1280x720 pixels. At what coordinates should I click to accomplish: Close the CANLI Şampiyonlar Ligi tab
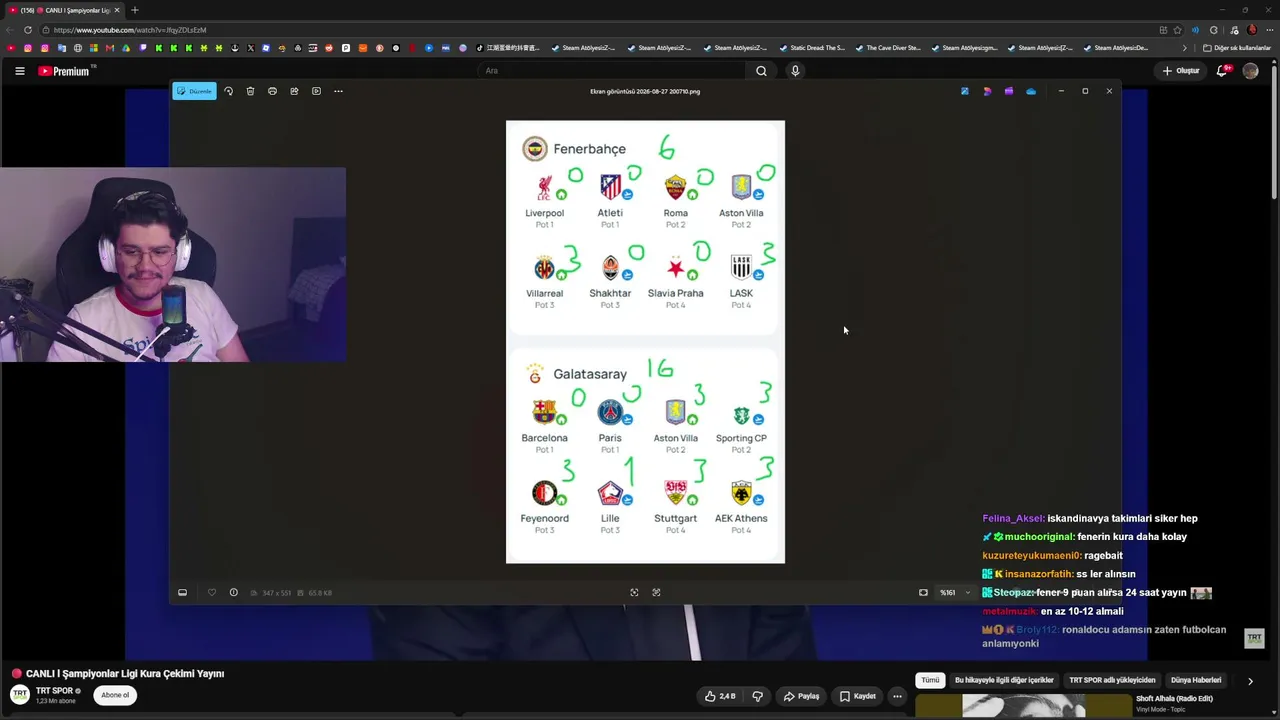click(x=117, y=10)
